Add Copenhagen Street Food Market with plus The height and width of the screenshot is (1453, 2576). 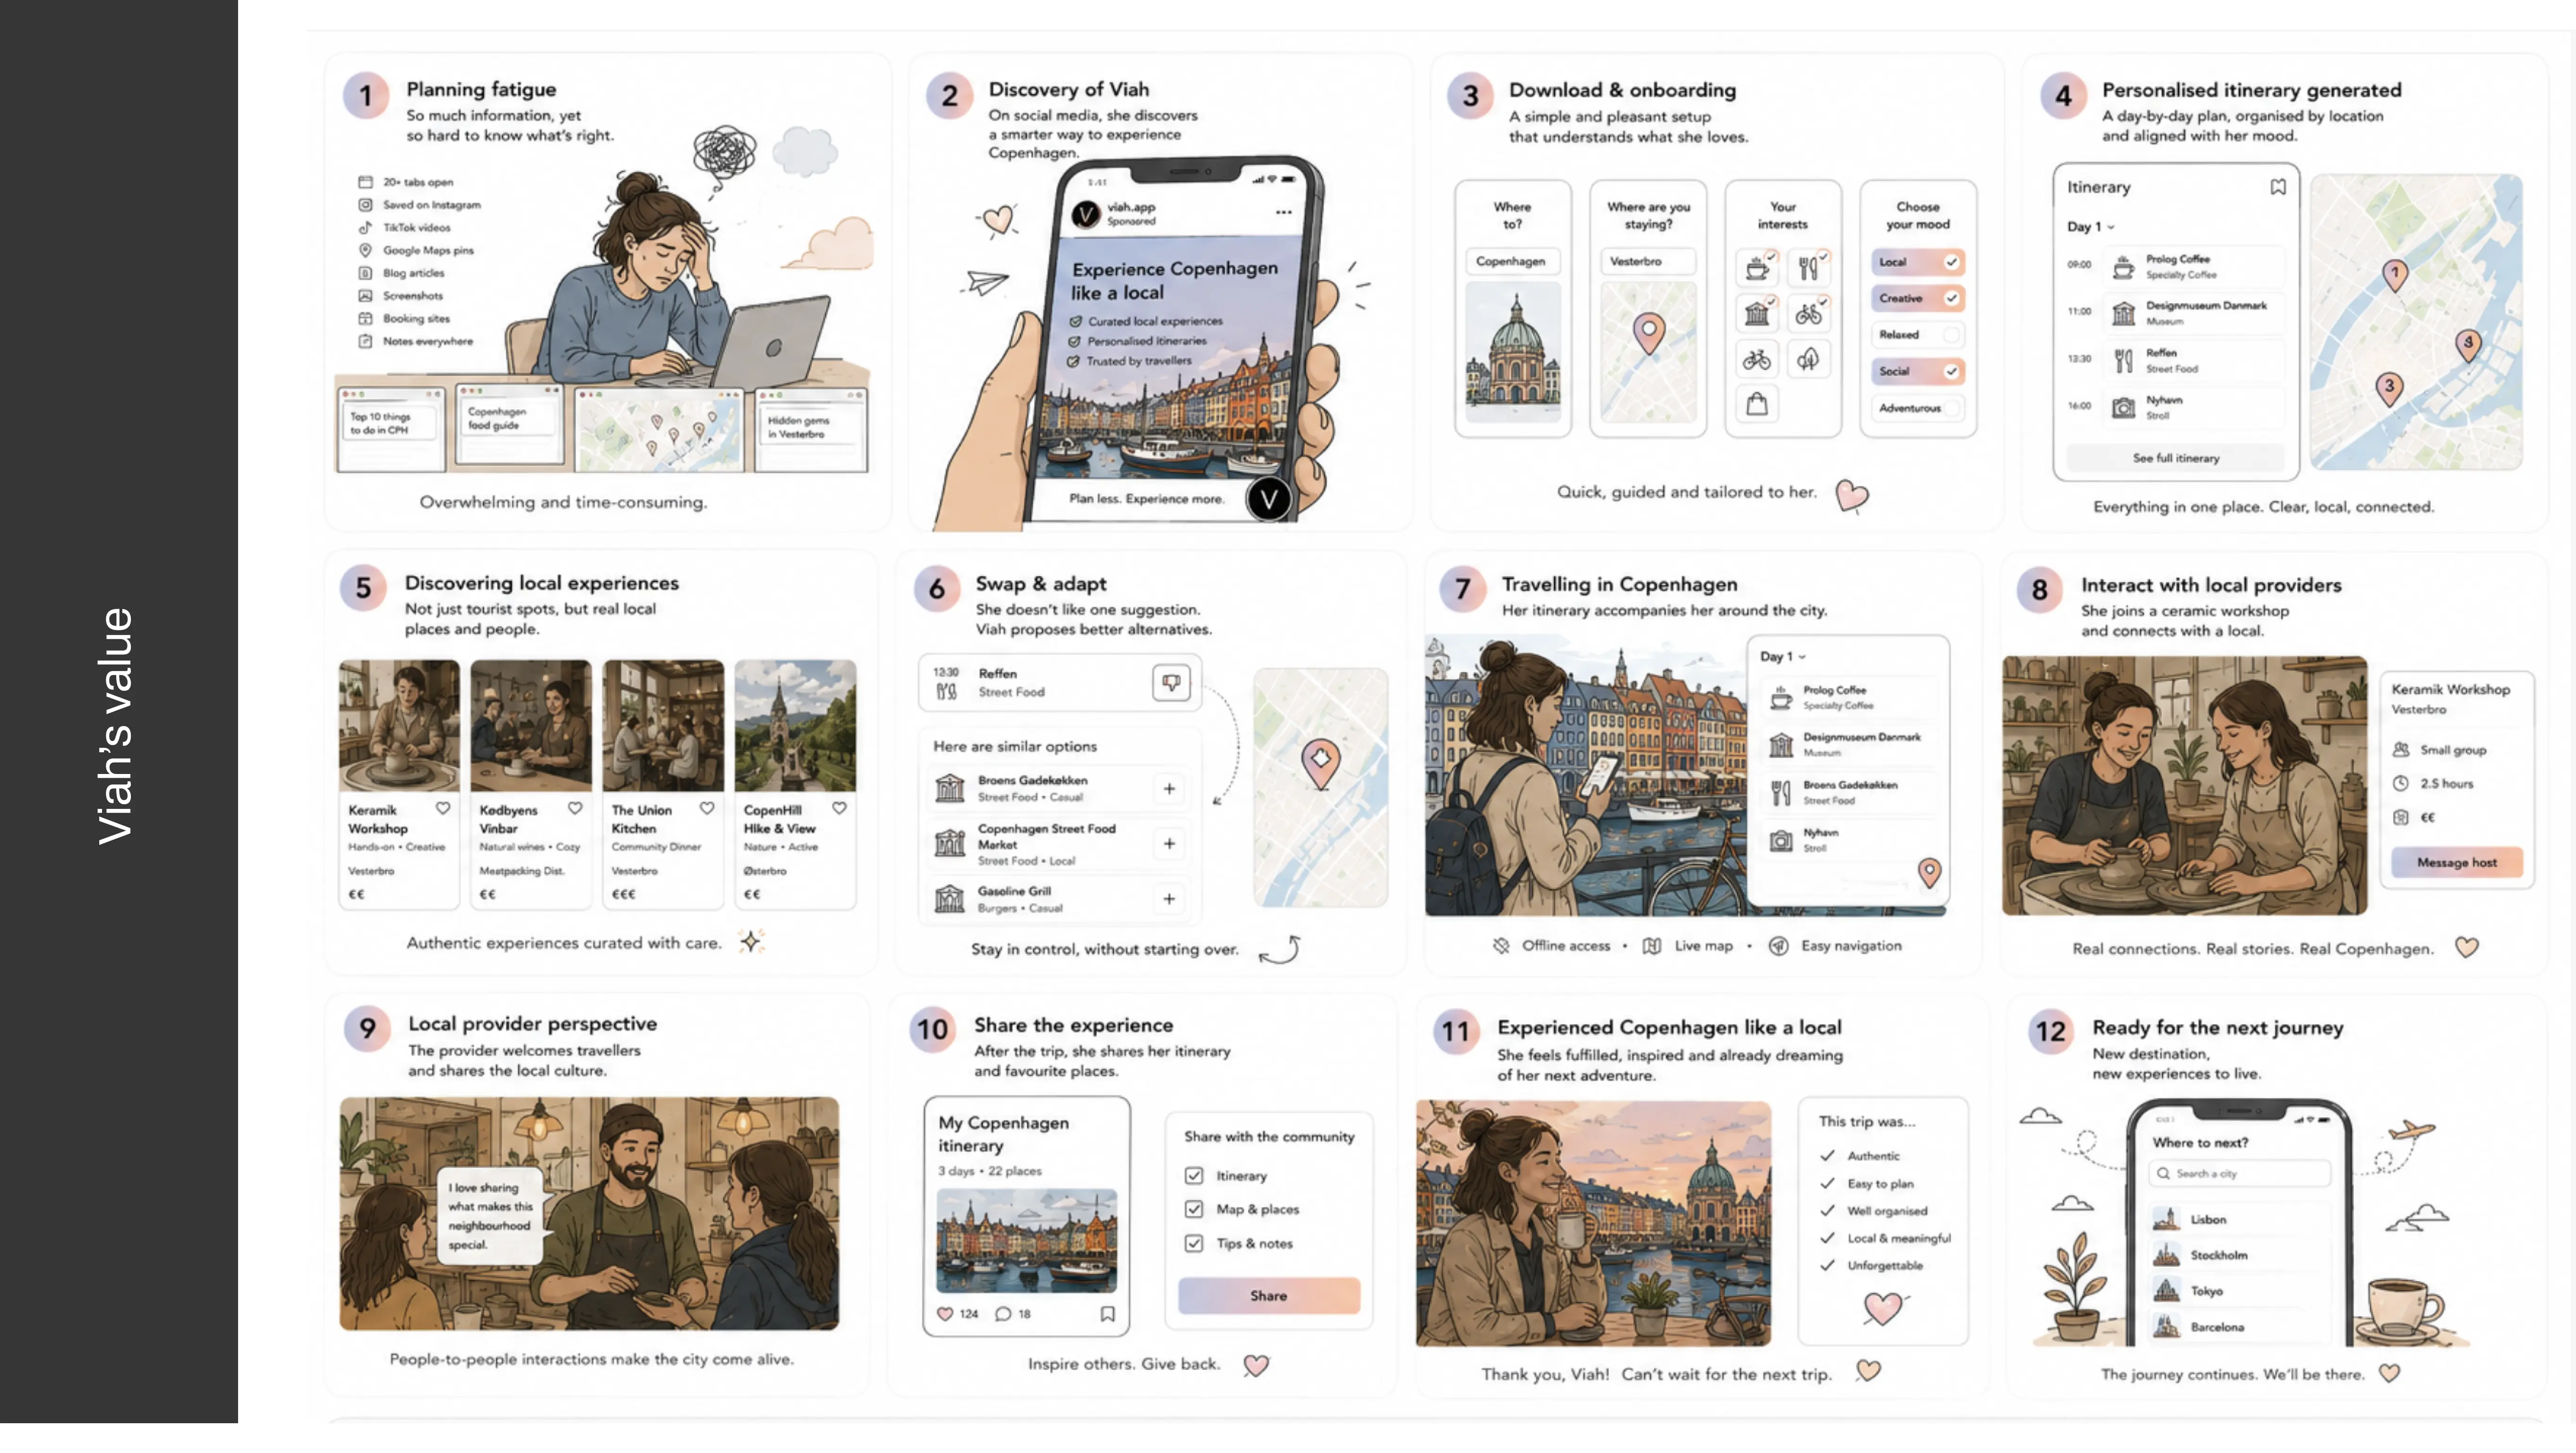pyautogui.click(x=1169, y=844)
